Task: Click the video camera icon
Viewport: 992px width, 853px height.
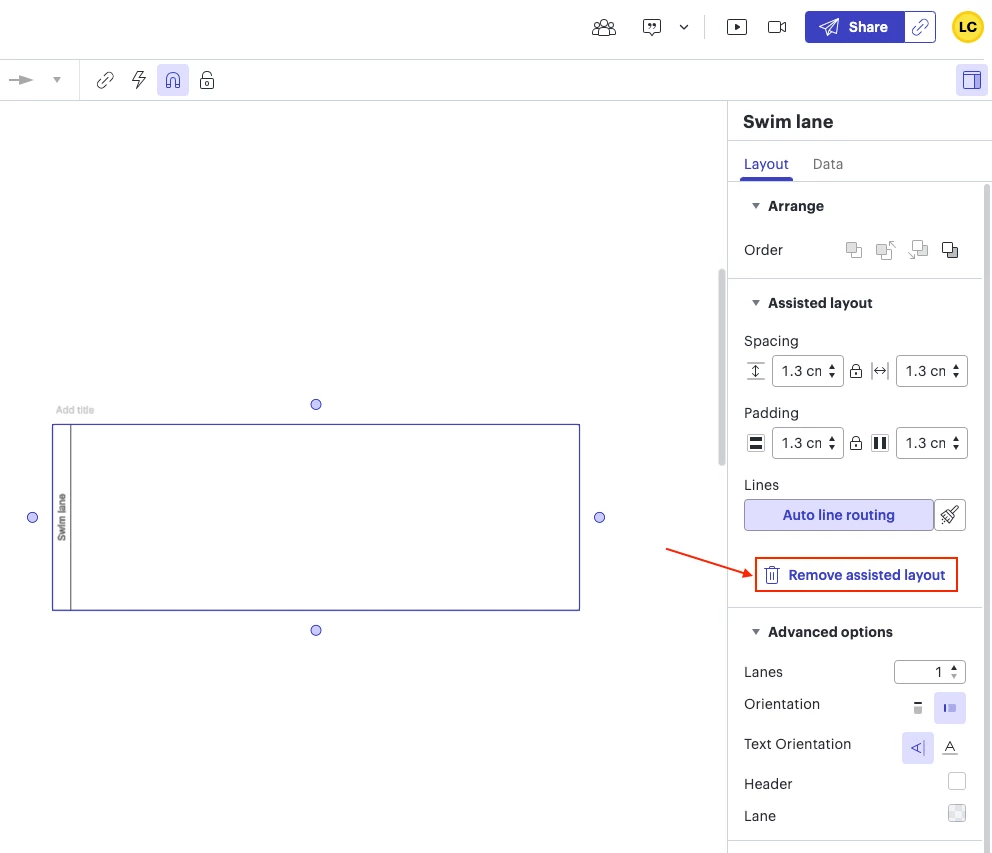Action: click(777, 27)
